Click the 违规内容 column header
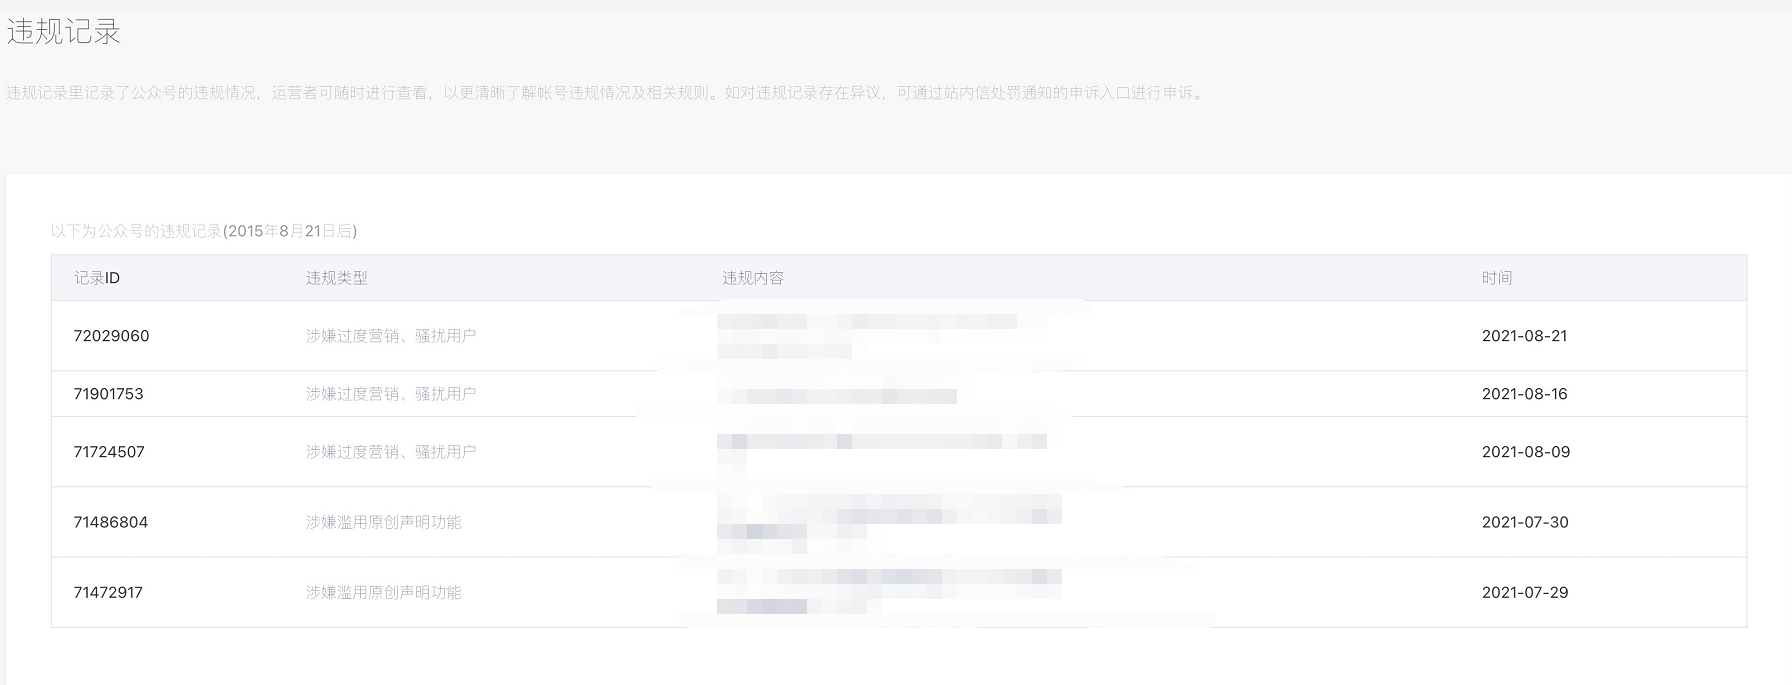The image size is (1792, 685). 753,278
